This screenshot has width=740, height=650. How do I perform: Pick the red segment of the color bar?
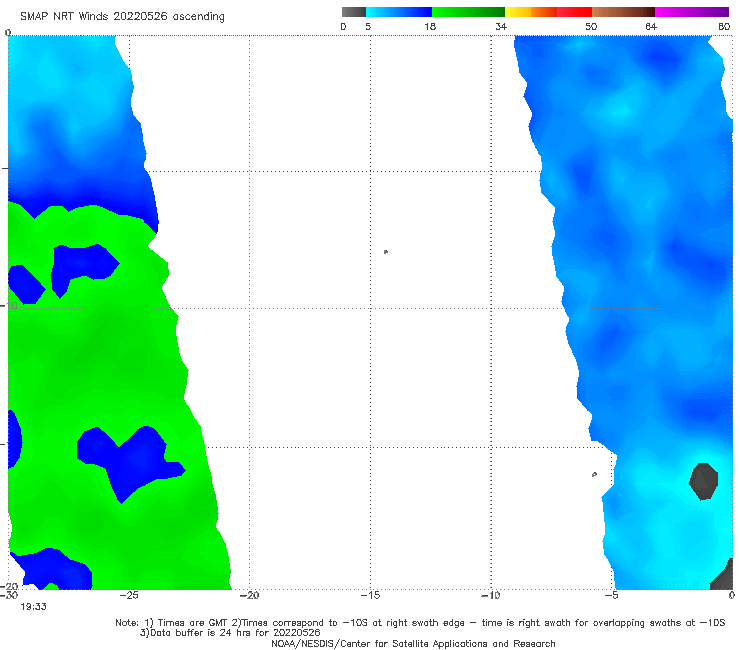pos(575,12)
